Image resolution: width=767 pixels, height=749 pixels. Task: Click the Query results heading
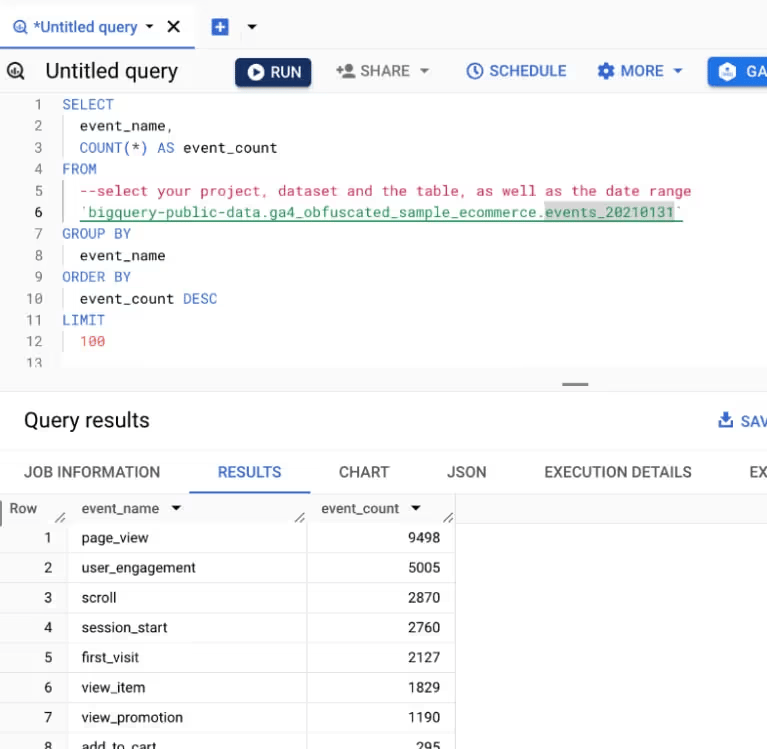click(87, 421)
